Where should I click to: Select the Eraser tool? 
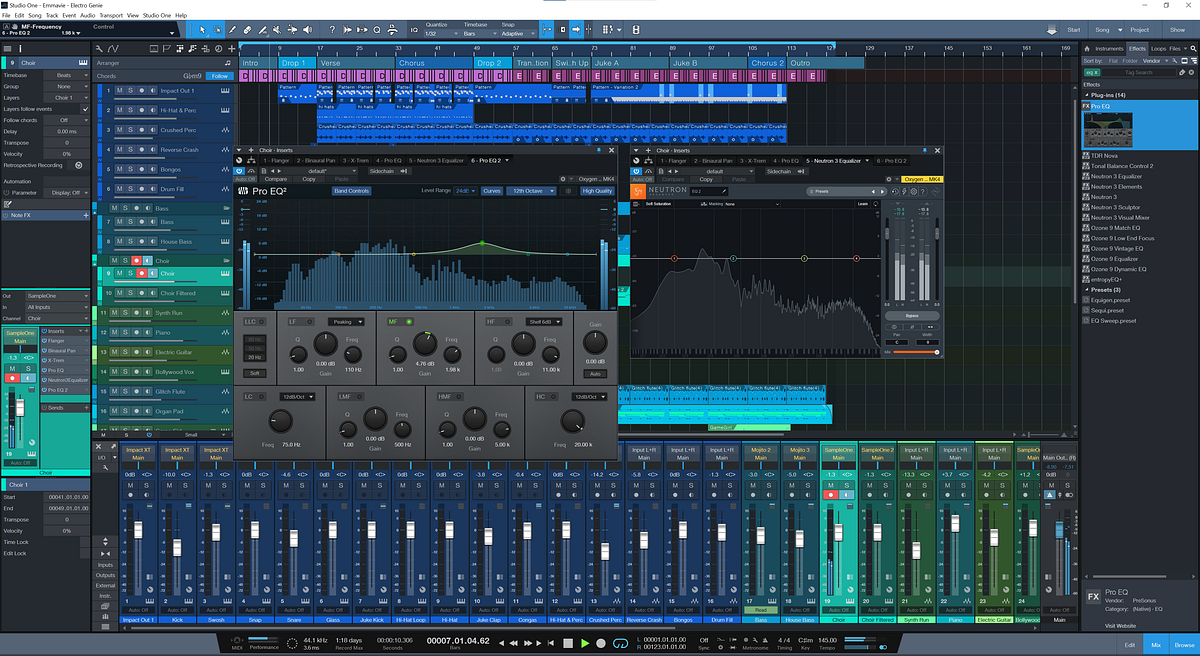point(247,30)
